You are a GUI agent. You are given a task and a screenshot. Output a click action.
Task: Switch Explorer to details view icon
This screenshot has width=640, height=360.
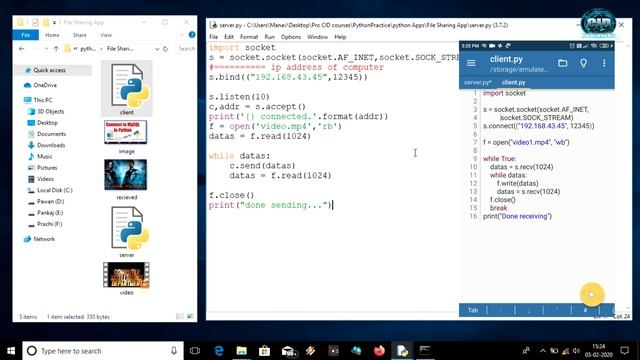tap(180, 316)
